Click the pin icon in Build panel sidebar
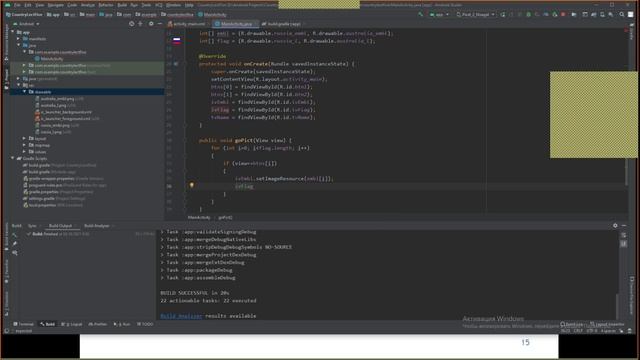The width and height of the screenshot is (640, 360). (15, 244)
